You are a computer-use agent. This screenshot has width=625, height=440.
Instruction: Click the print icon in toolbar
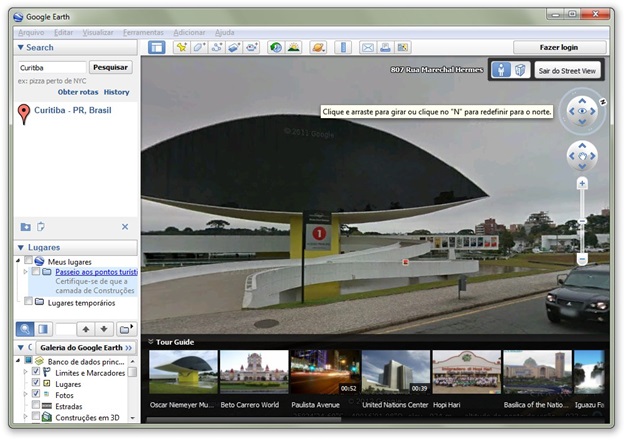(385, 47)
